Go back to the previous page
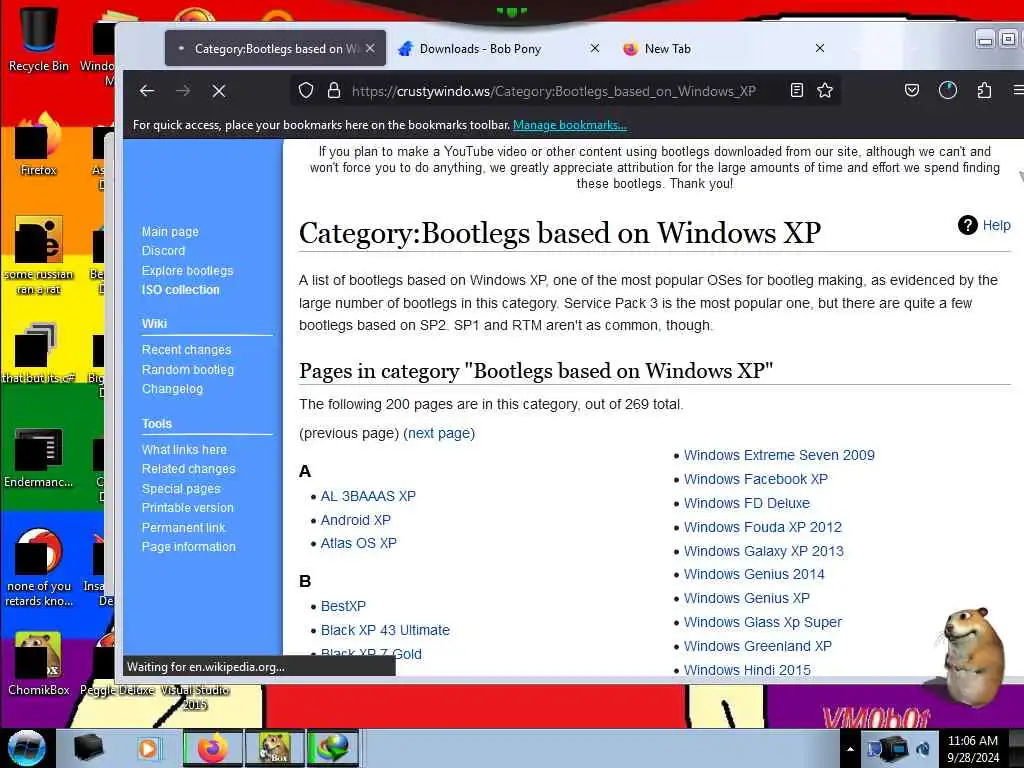This screenshot has width=1024, height=768. (147, 91)
